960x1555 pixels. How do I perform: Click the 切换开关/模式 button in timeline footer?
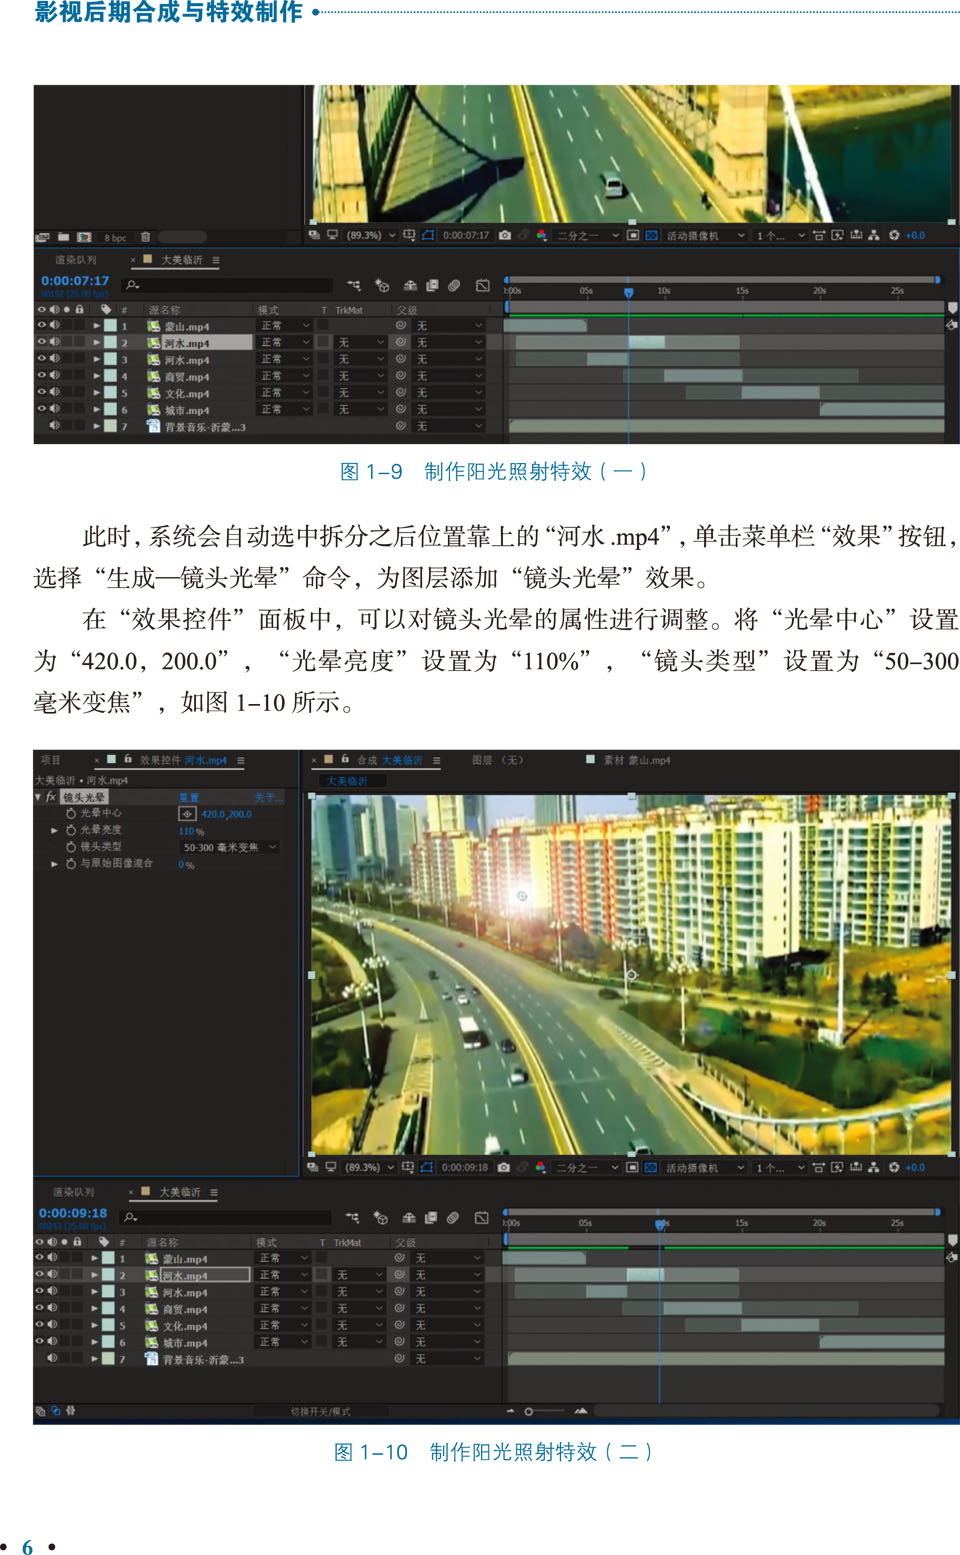320,1411
